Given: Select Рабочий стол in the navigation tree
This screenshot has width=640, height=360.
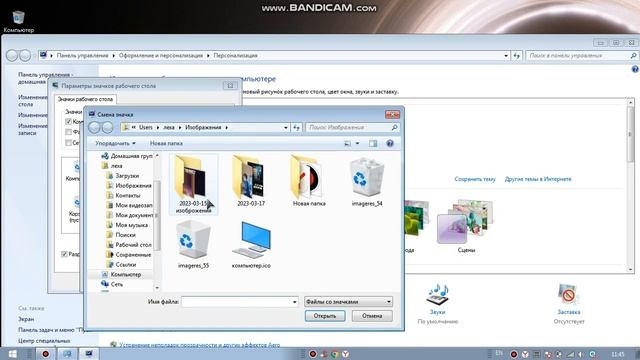Looking at the screenshot, I should point(133,245).
